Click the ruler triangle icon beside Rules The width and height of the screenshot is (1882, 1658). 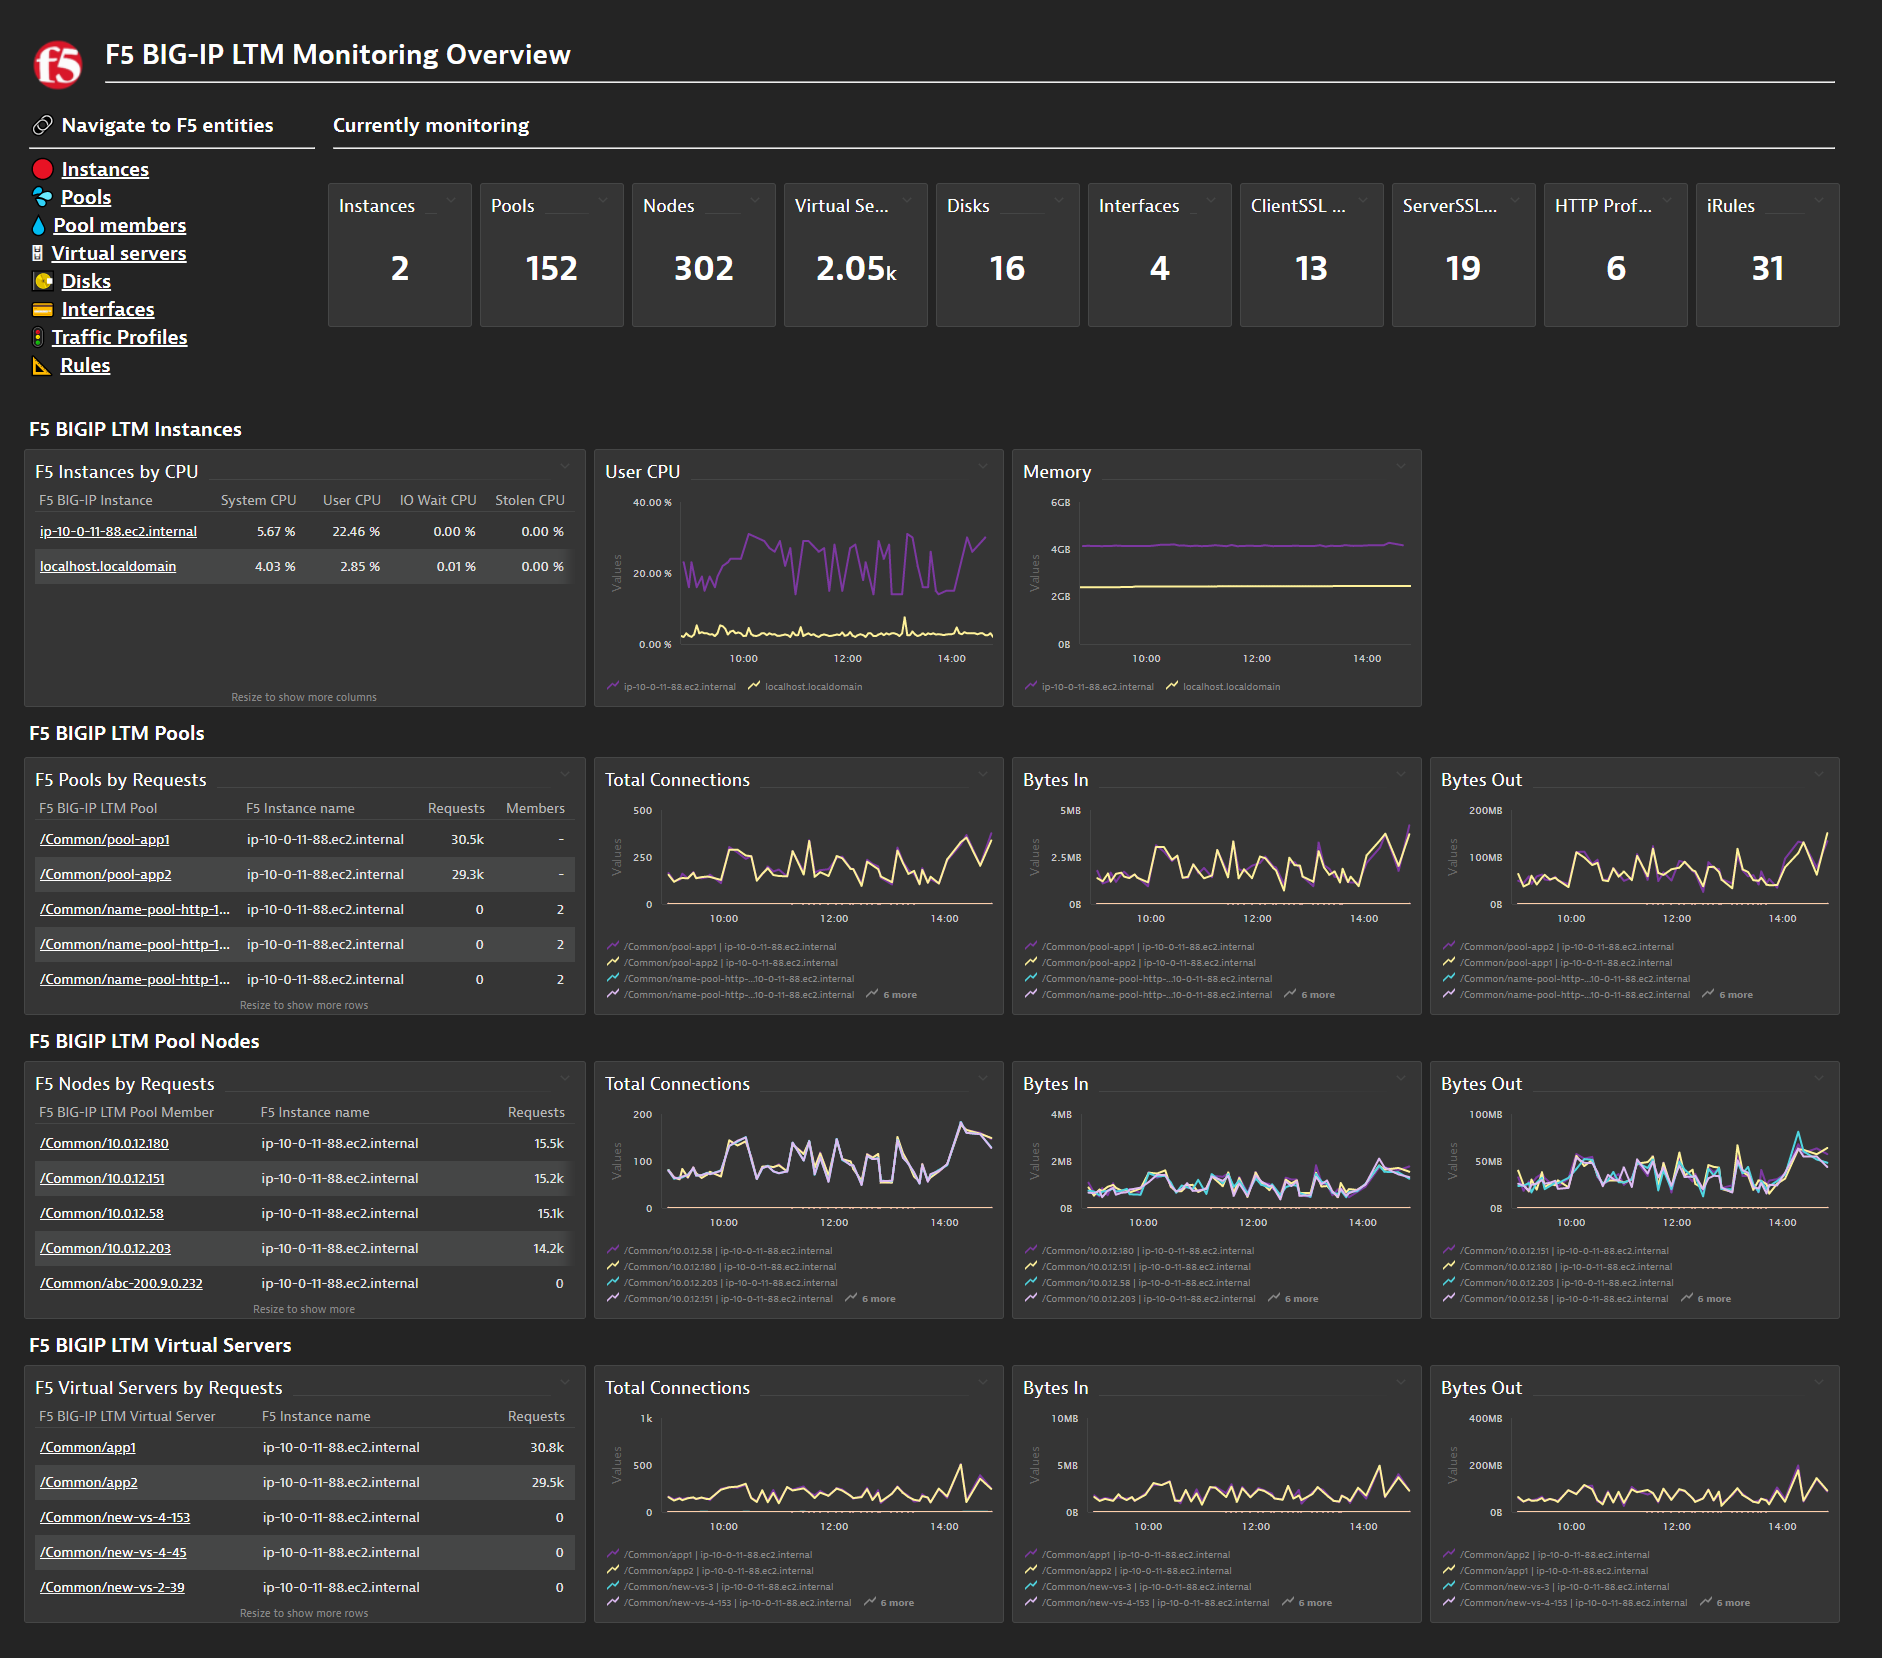[41, 366]
